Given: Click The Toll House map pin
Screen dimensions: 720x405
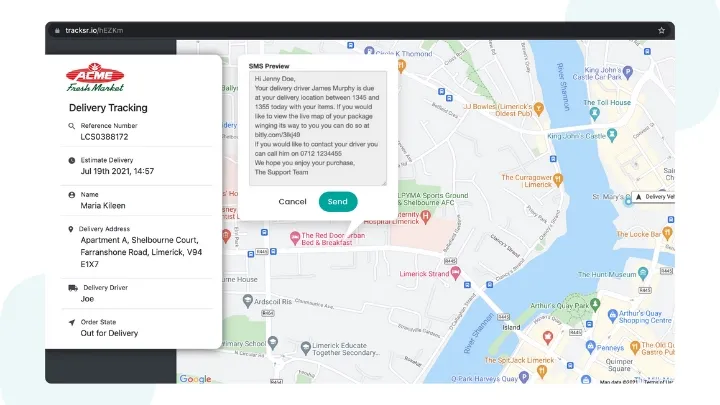Looking at the screenshot, I should 595,113.
